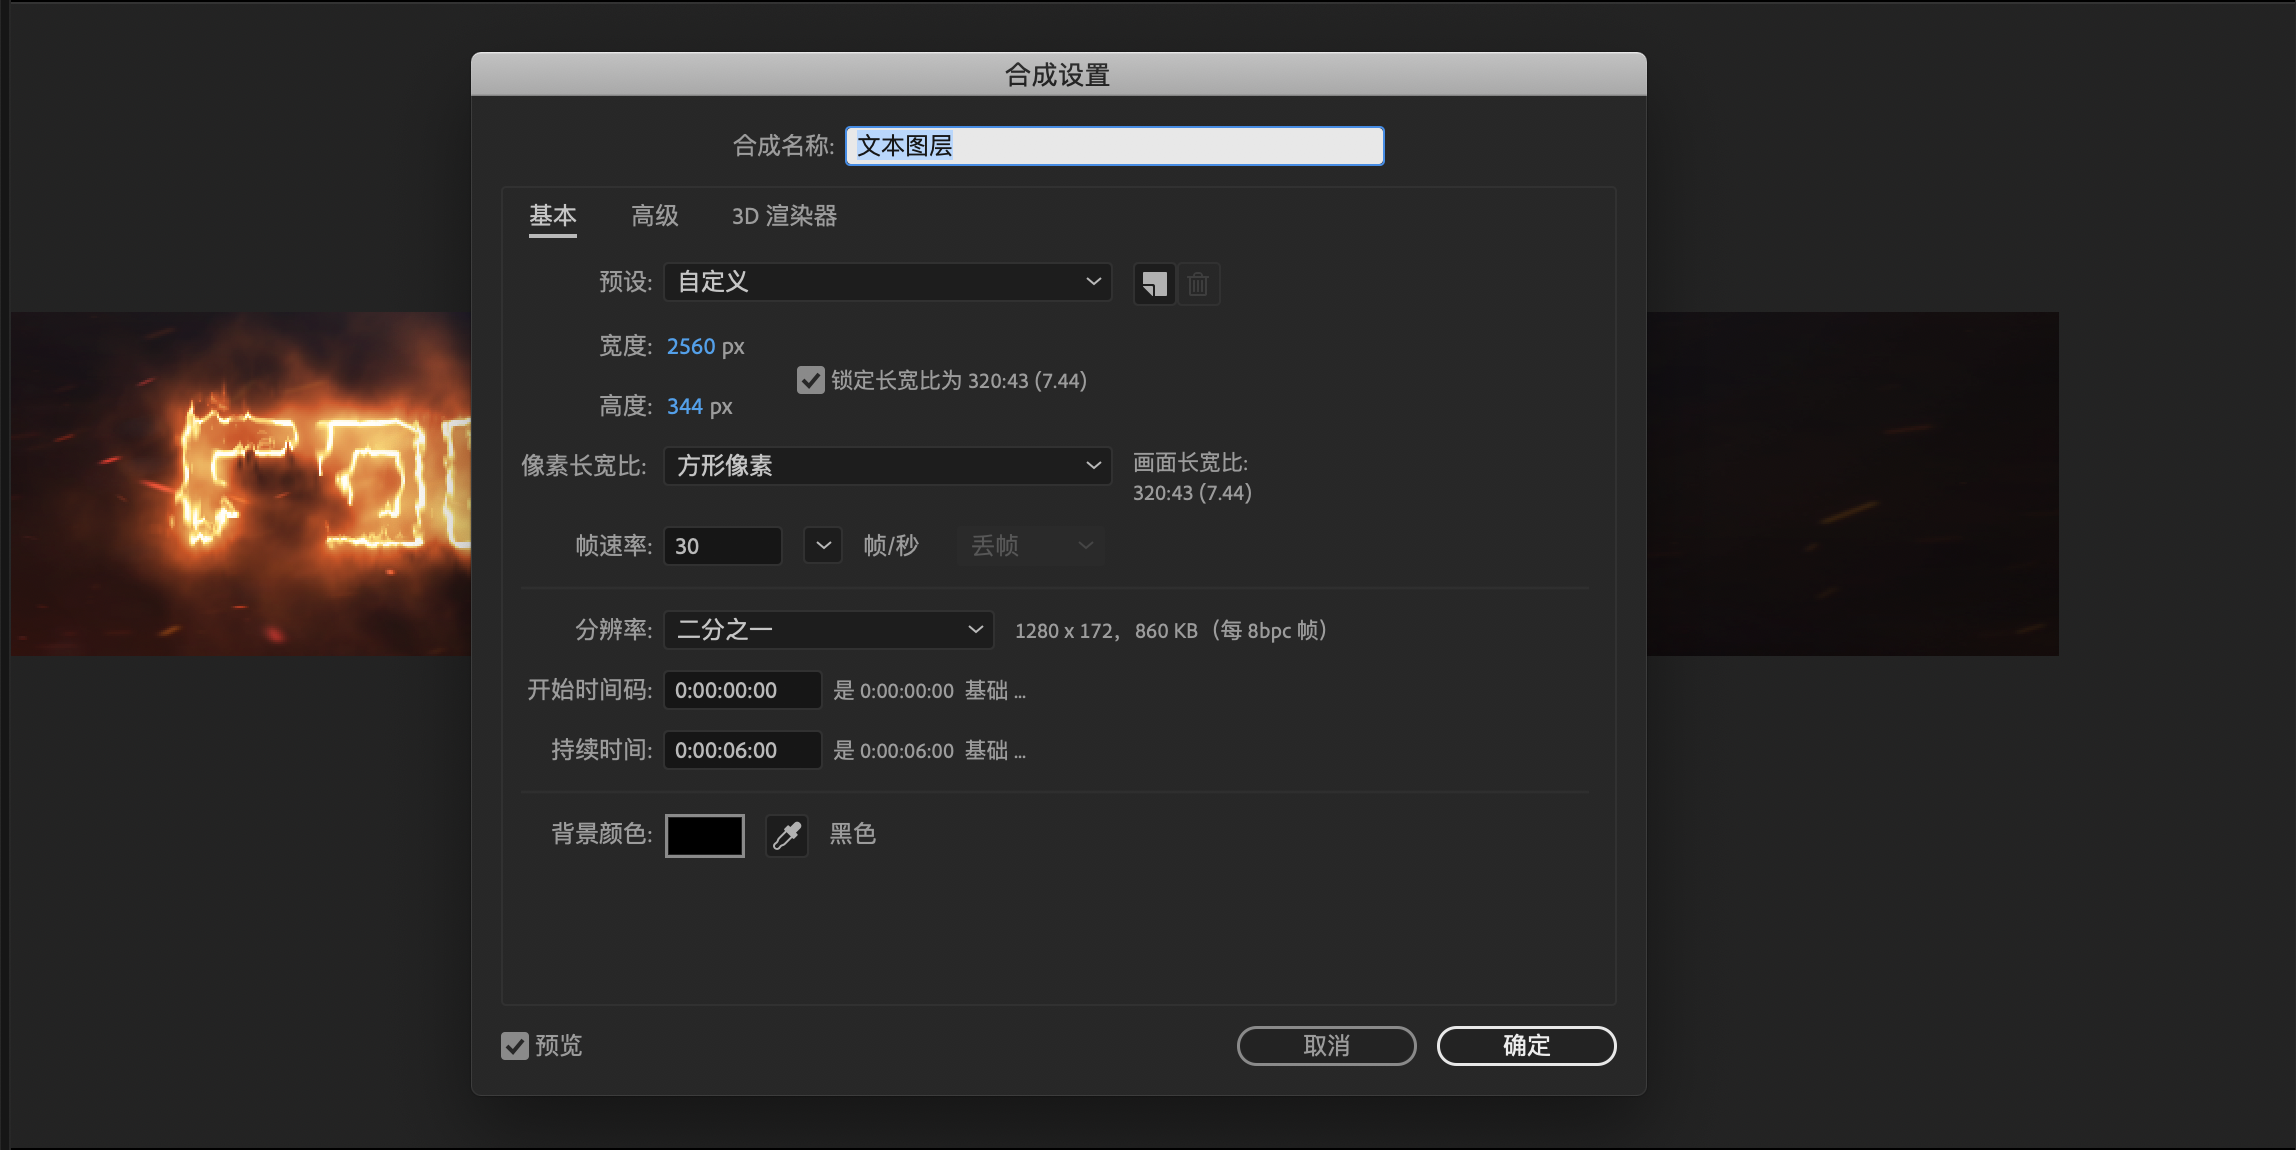This screenshot has height=1150, width=2296.
Task: Click the frame rate field showing 30
Action: click(x=722, y=546)
